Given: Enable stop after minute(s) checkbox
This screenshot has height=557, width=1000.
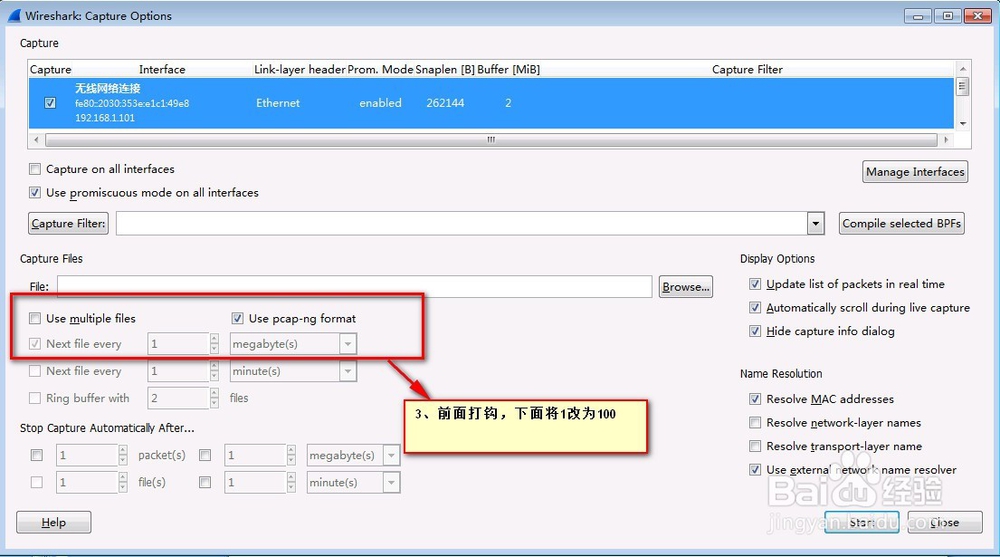Looking at the screenshot, I should pyautogui.click(x=205, y=482).
